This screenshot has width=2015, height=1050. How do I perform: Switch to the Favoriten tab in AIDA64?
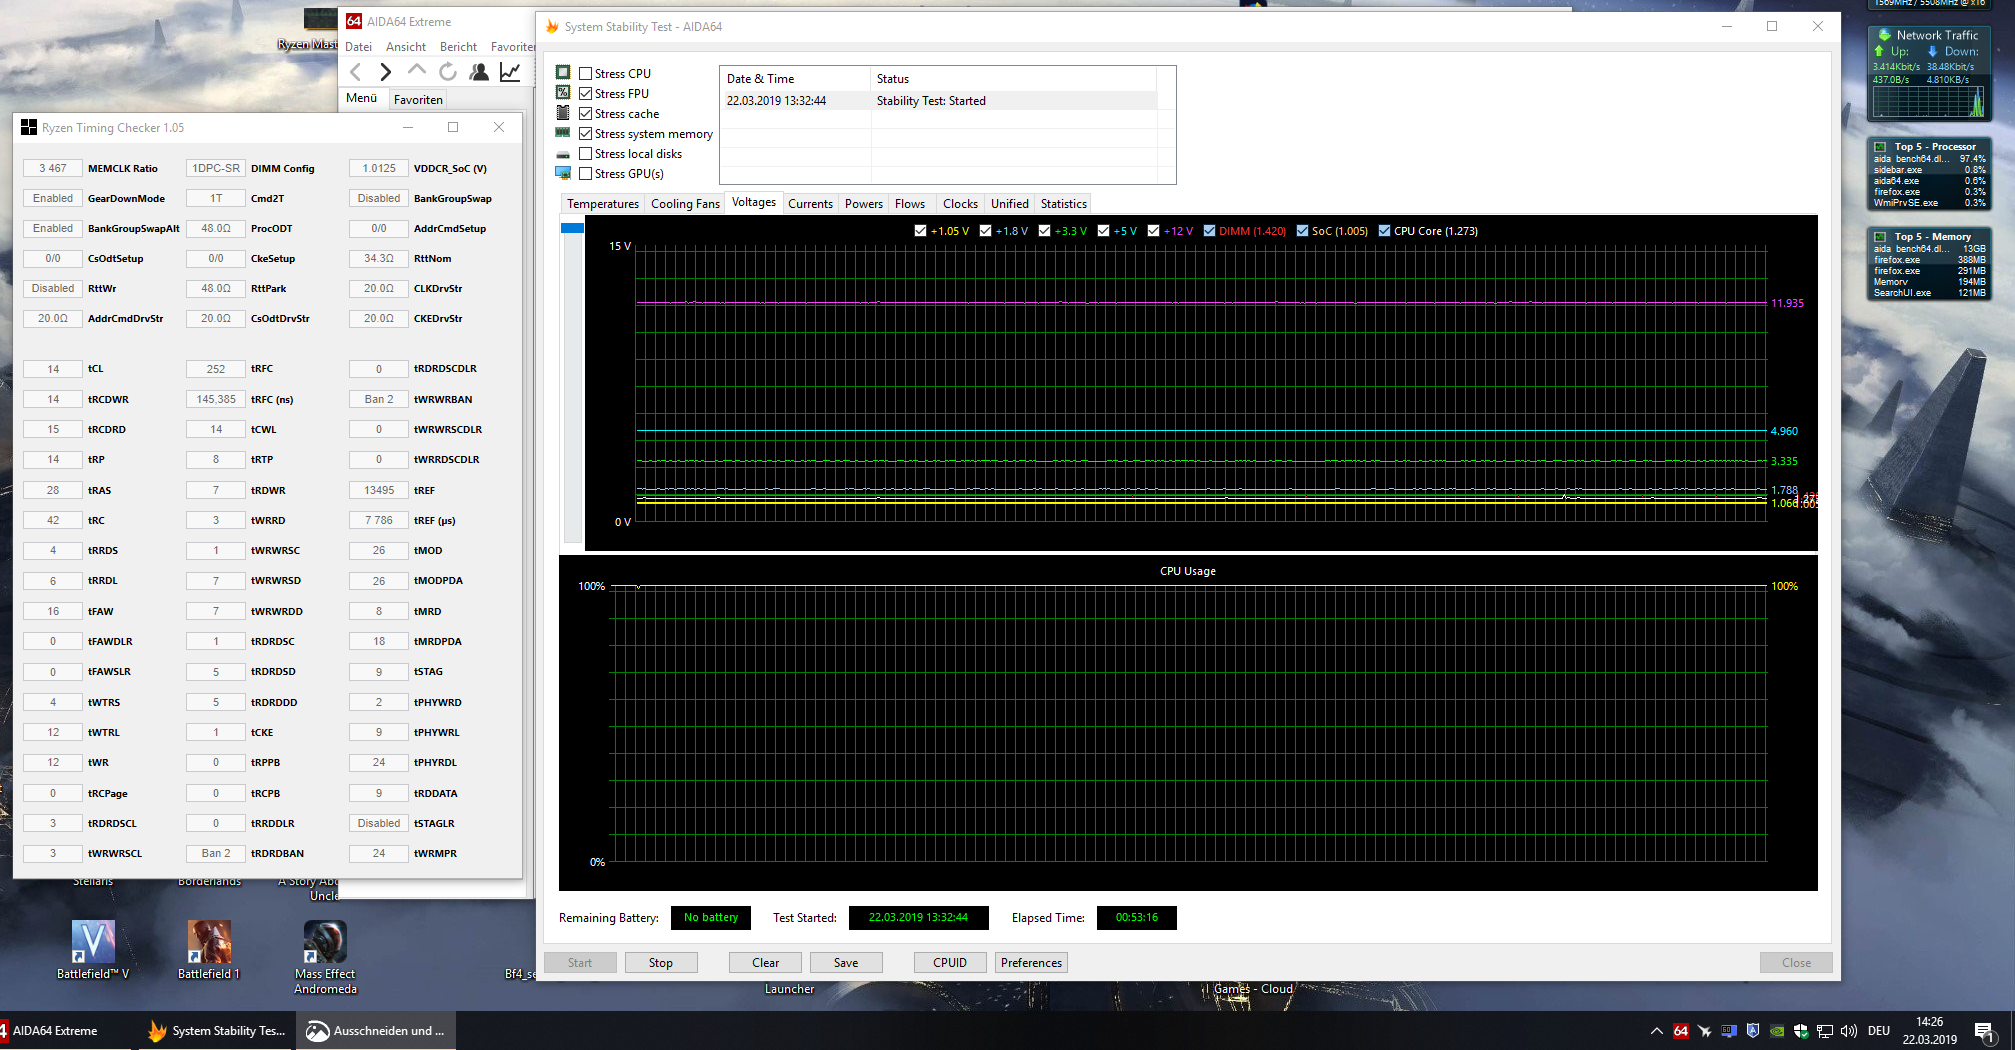tap(418, 99)
